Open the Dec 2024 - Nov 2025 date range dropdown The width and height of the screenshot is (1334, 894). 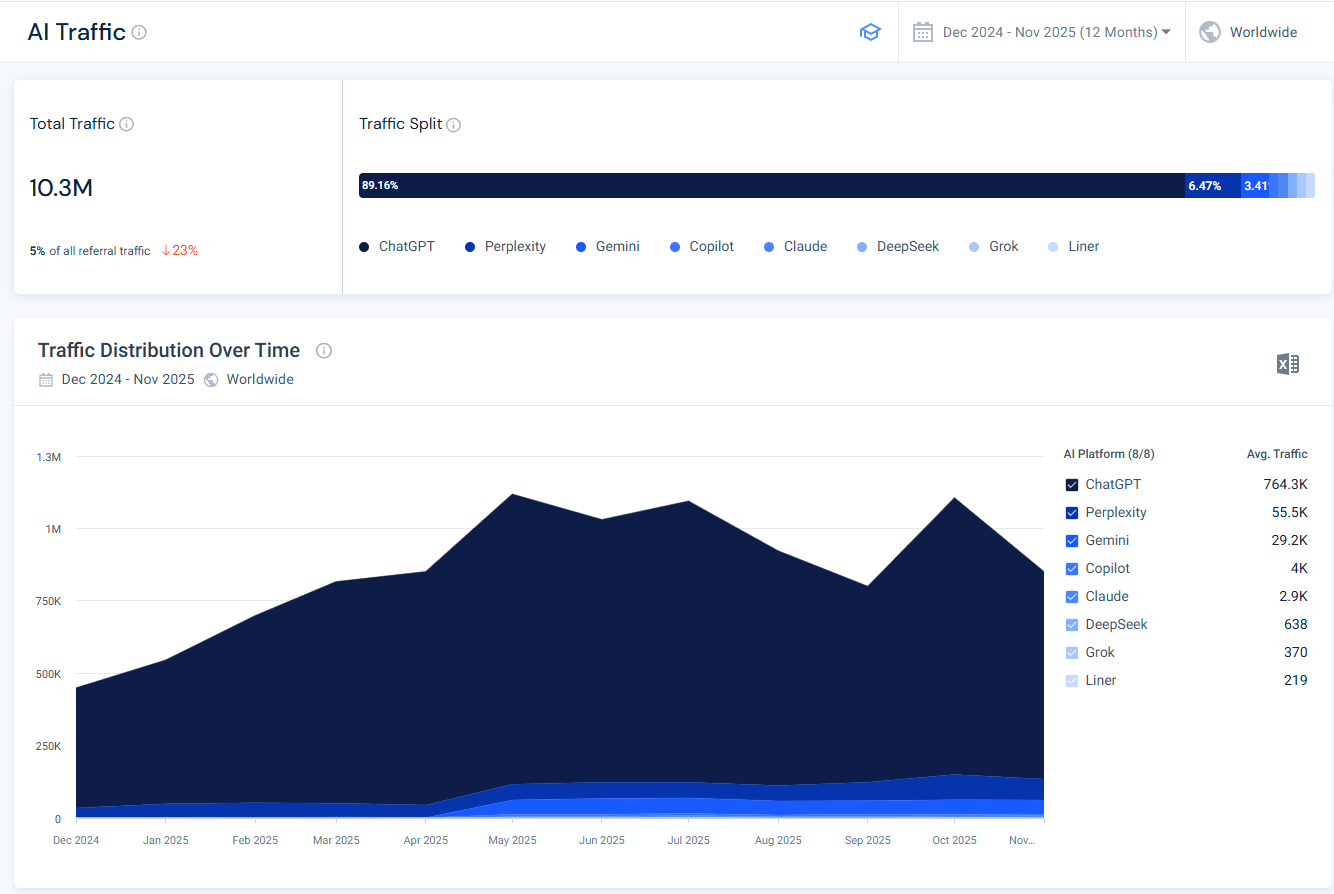tap(1049, 32)
